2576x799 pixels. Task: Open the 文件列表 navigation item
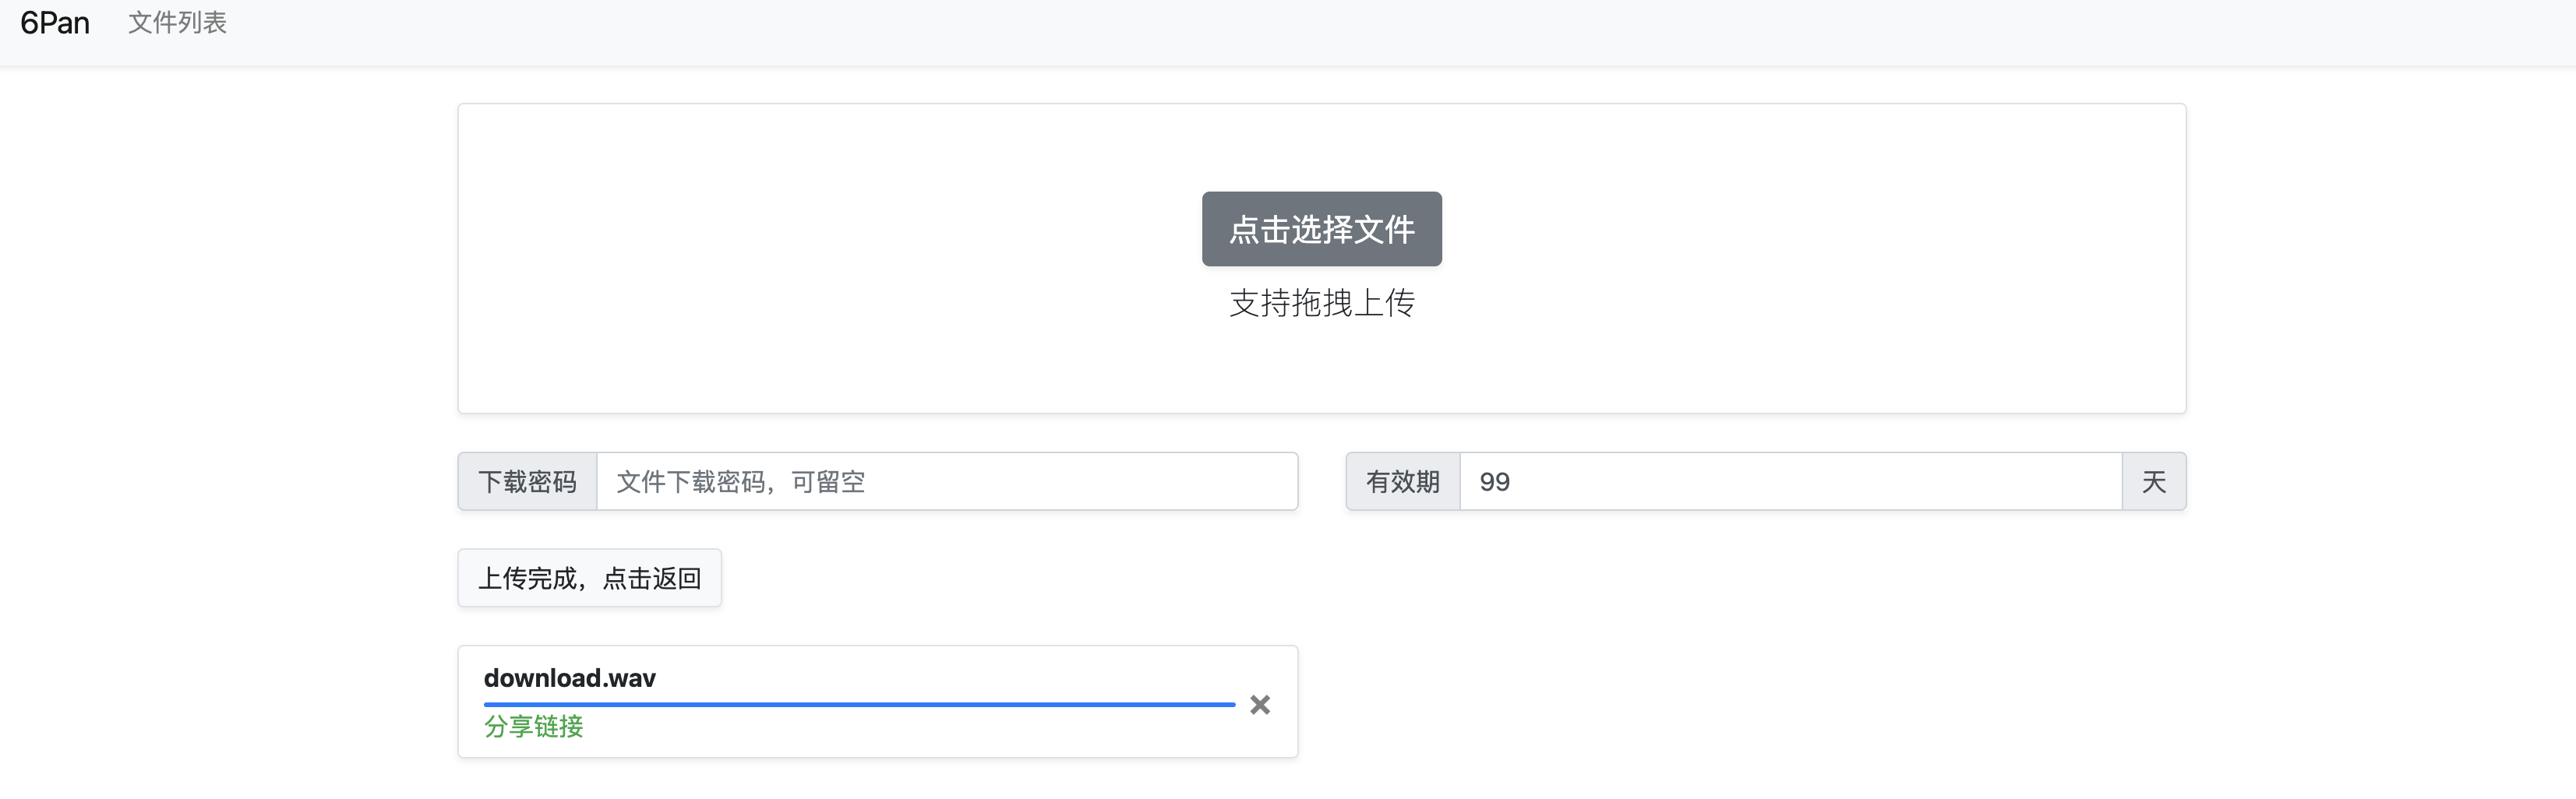[x=177, y=23]
